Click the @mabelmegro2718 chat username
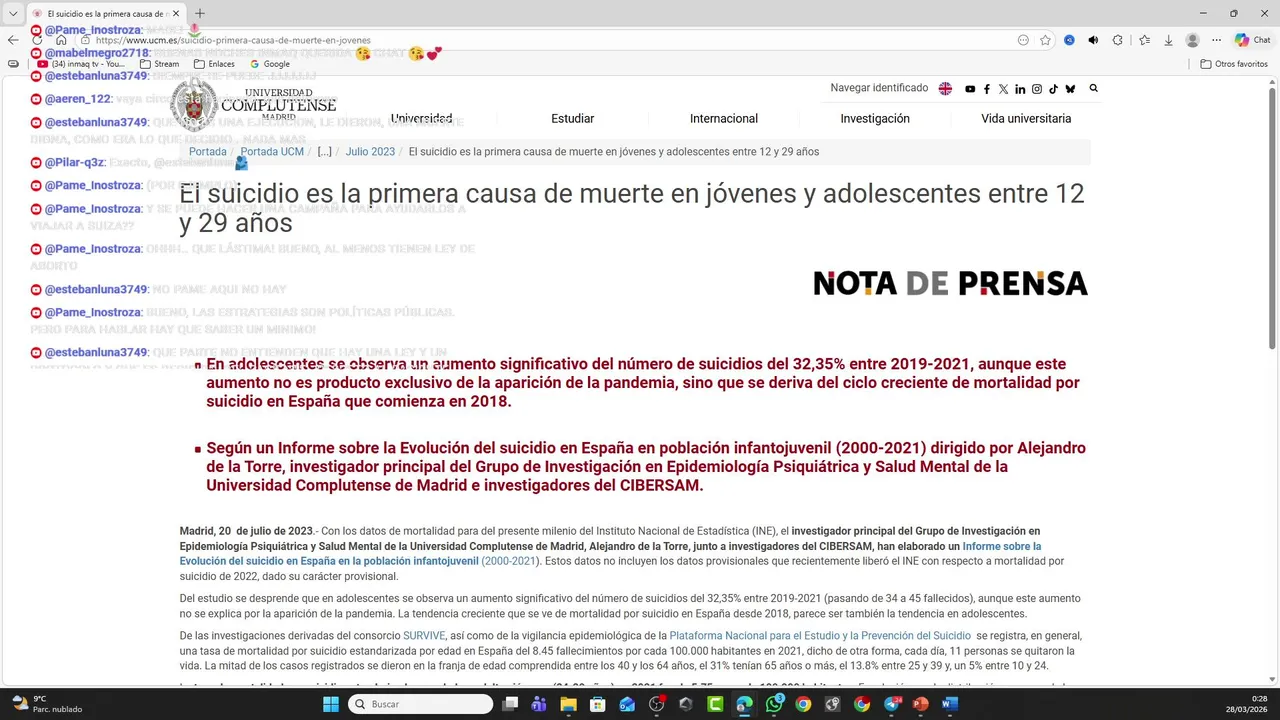 click(97, 53)
